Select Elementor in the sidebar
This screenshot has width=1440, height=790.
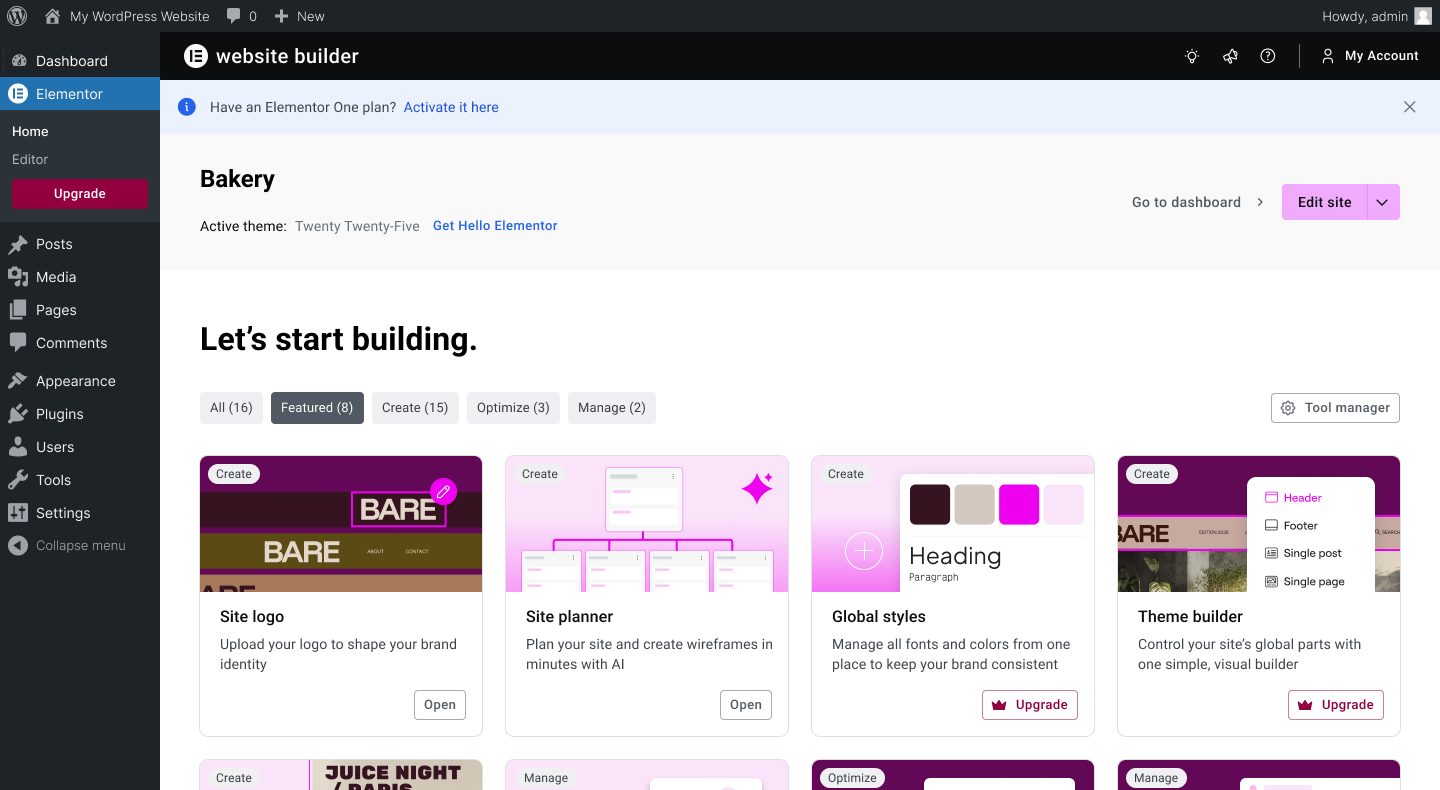80,94
